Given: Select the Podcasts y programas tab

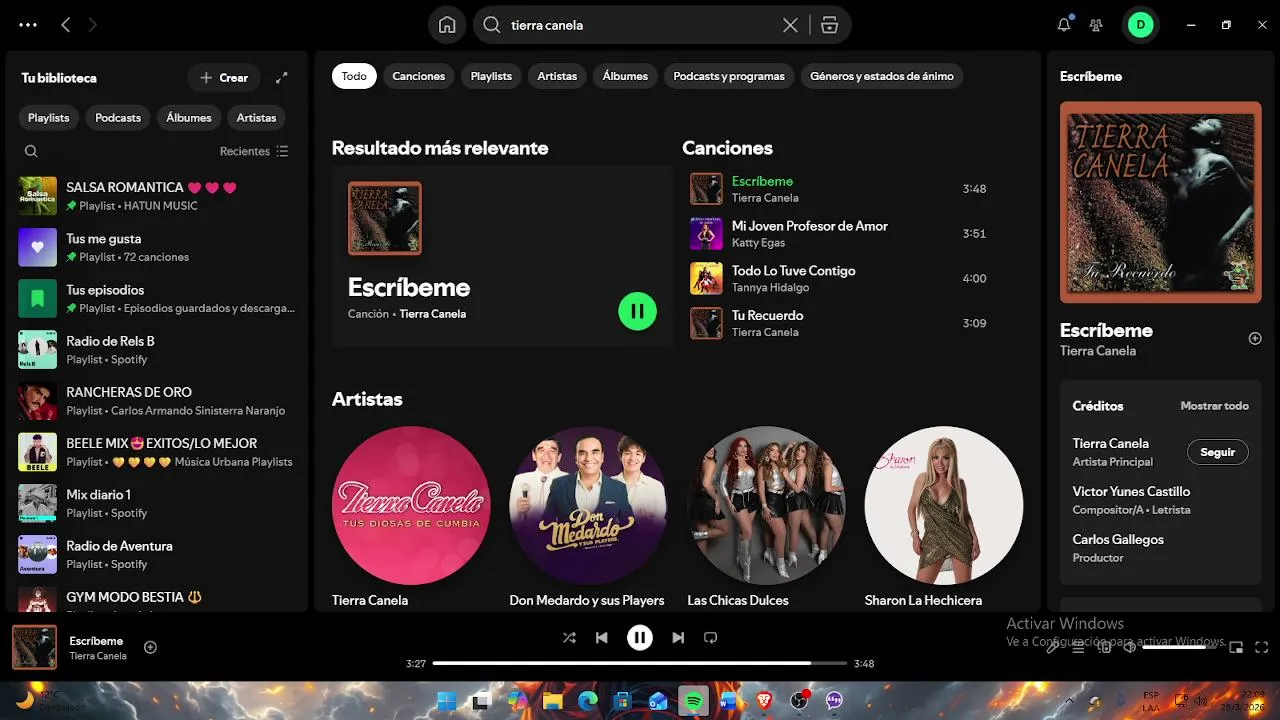Looking at the screenshot, I should click(x=729, y=76).
